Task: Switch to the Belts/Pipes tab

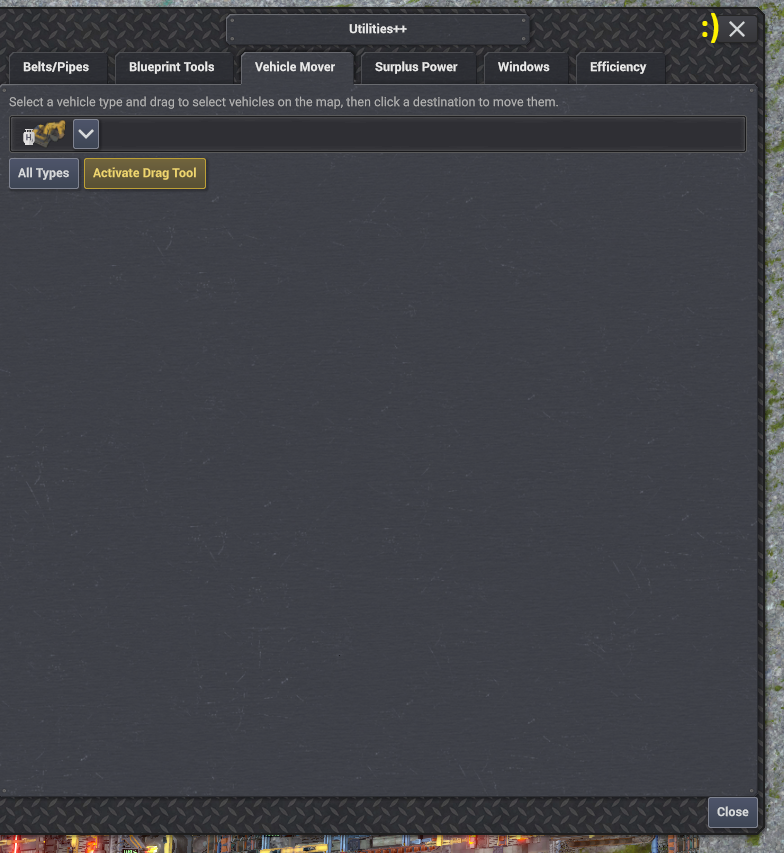Action: click(56, 67)
